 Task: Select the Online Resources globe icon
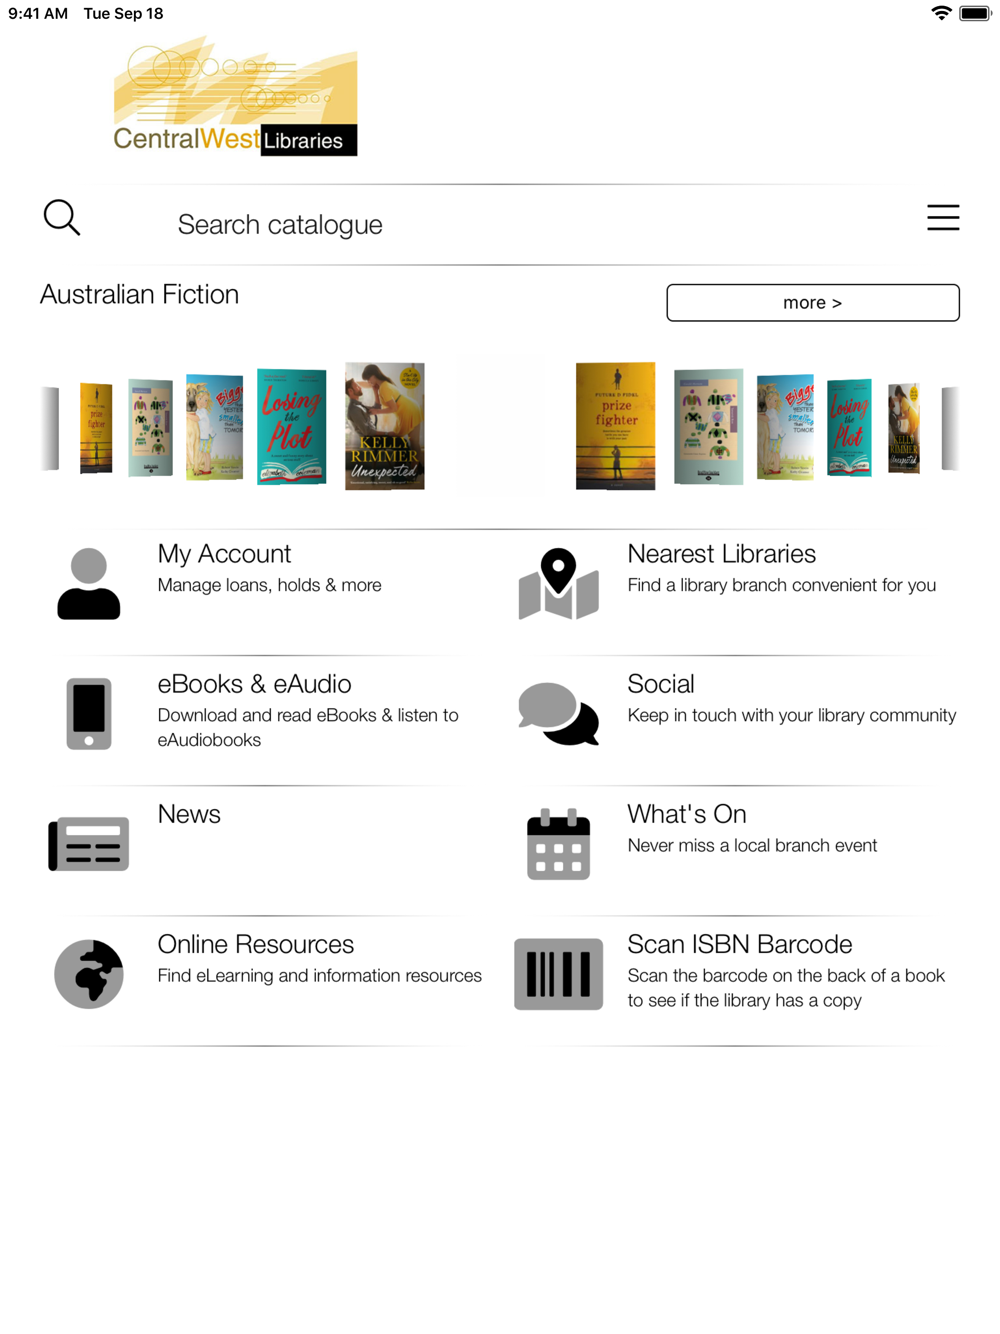(89, 974)
